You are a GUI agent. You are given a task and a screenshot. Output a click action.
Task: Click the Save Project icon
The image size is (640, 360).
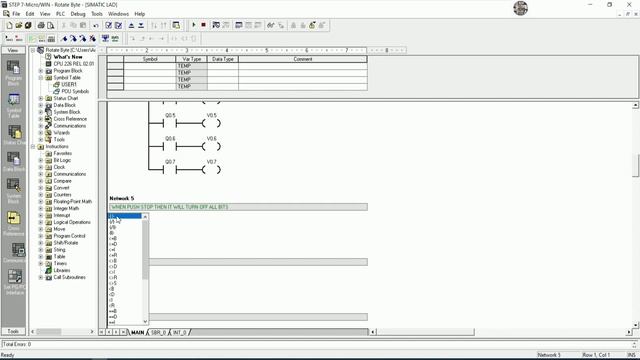click(28, 25)
